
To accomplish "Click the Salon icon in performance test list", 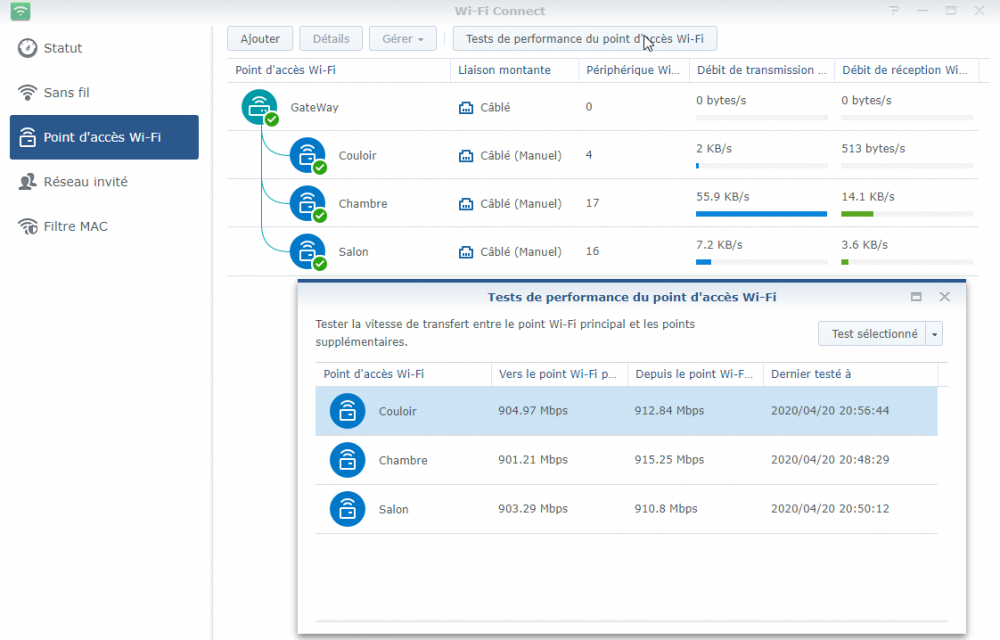I will [x=347, y=509].
